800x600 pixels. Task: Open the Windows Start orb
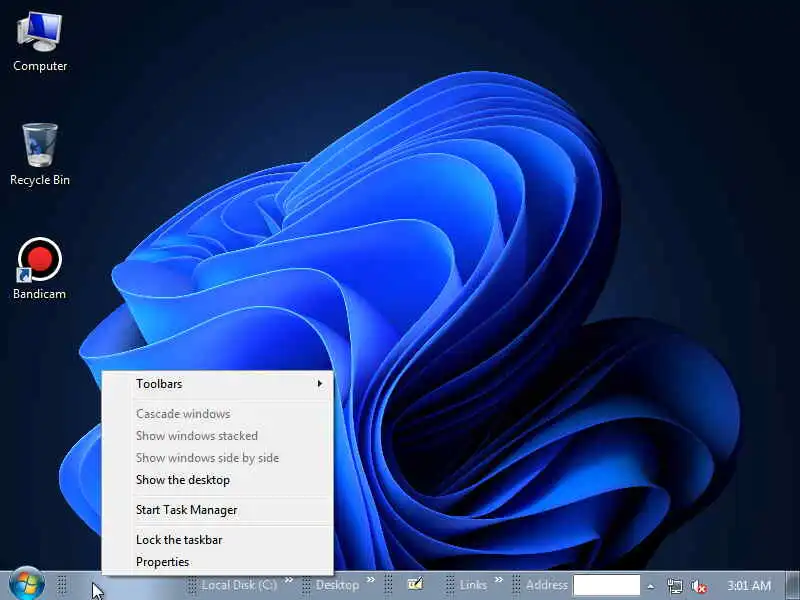pyautogui.click(x=27, y=585)
